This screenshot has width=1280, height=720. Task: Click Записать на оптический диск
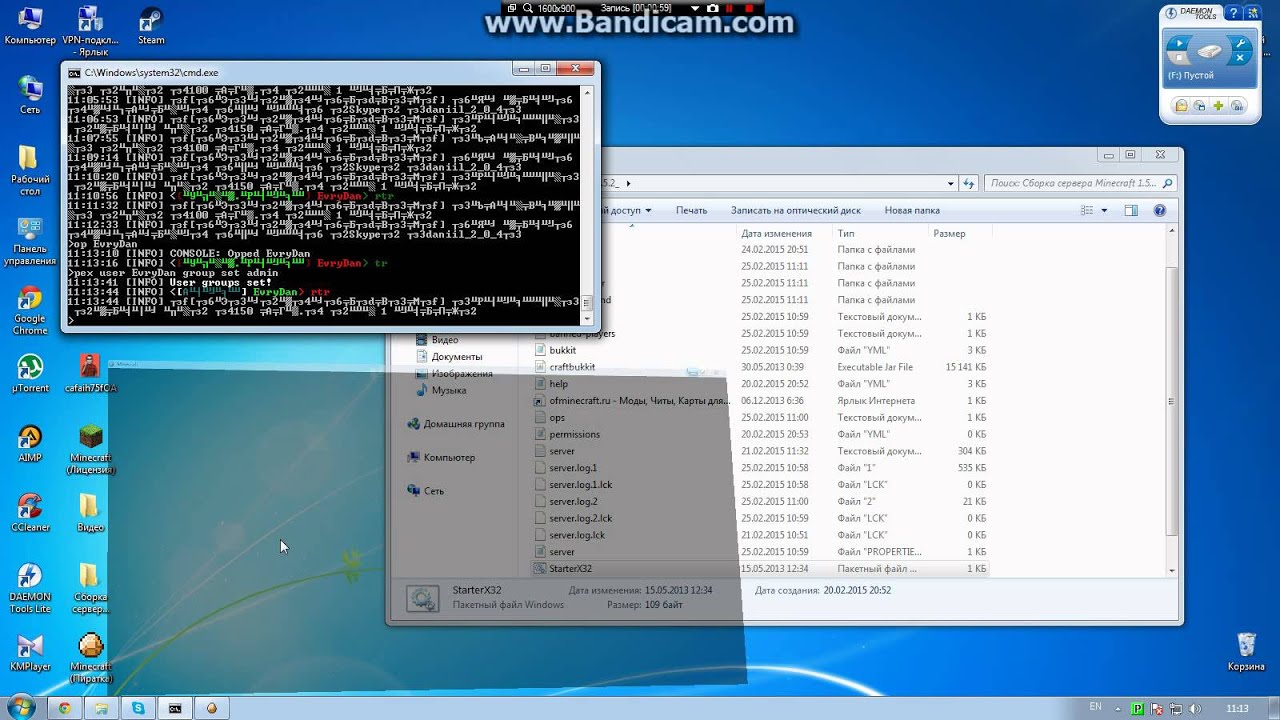click(796, 211)
